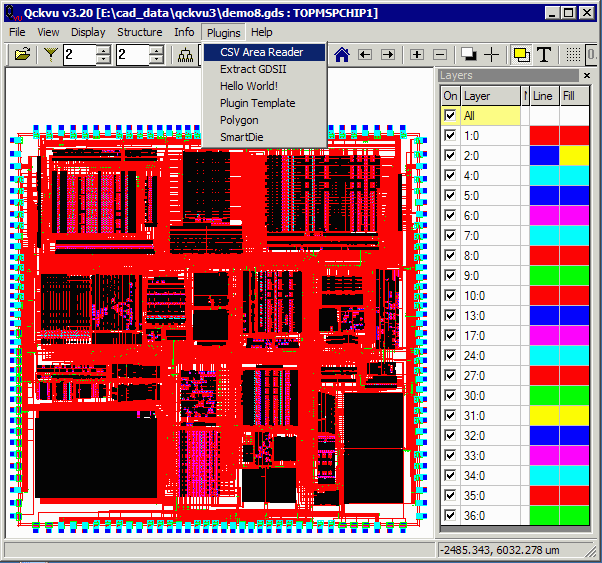
Task: Change fill color of layer 9:0
Action: point(574,275)
